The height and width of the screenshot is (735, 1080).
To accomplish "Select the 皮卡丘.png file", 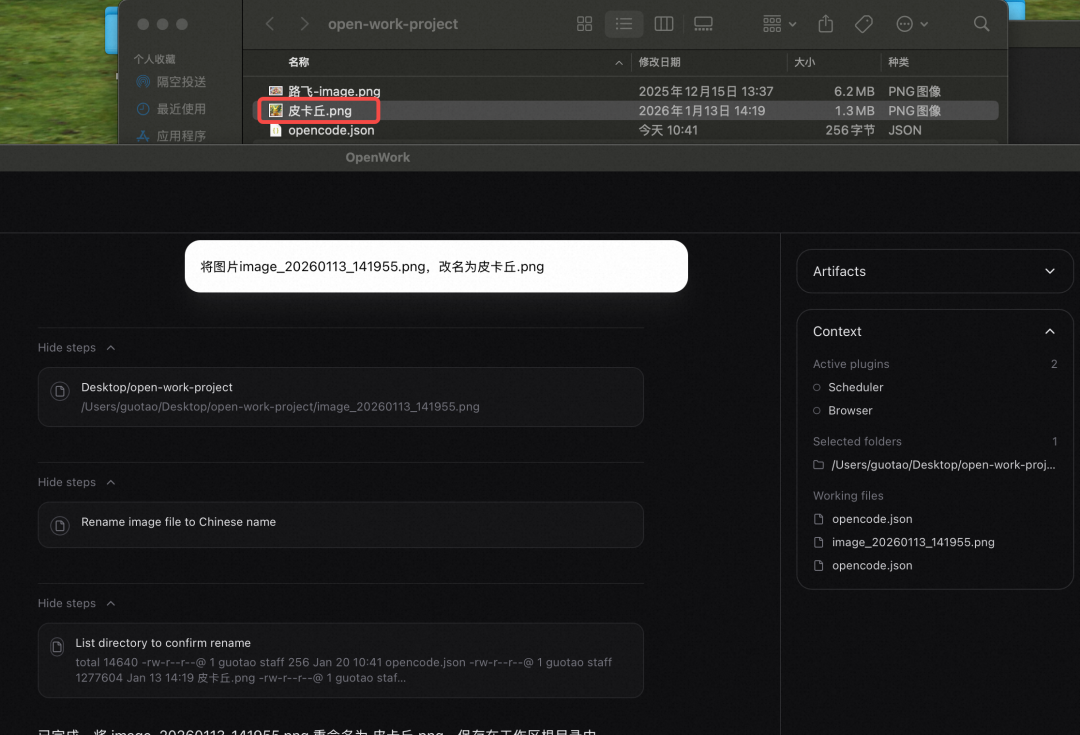I will [320, 111].
